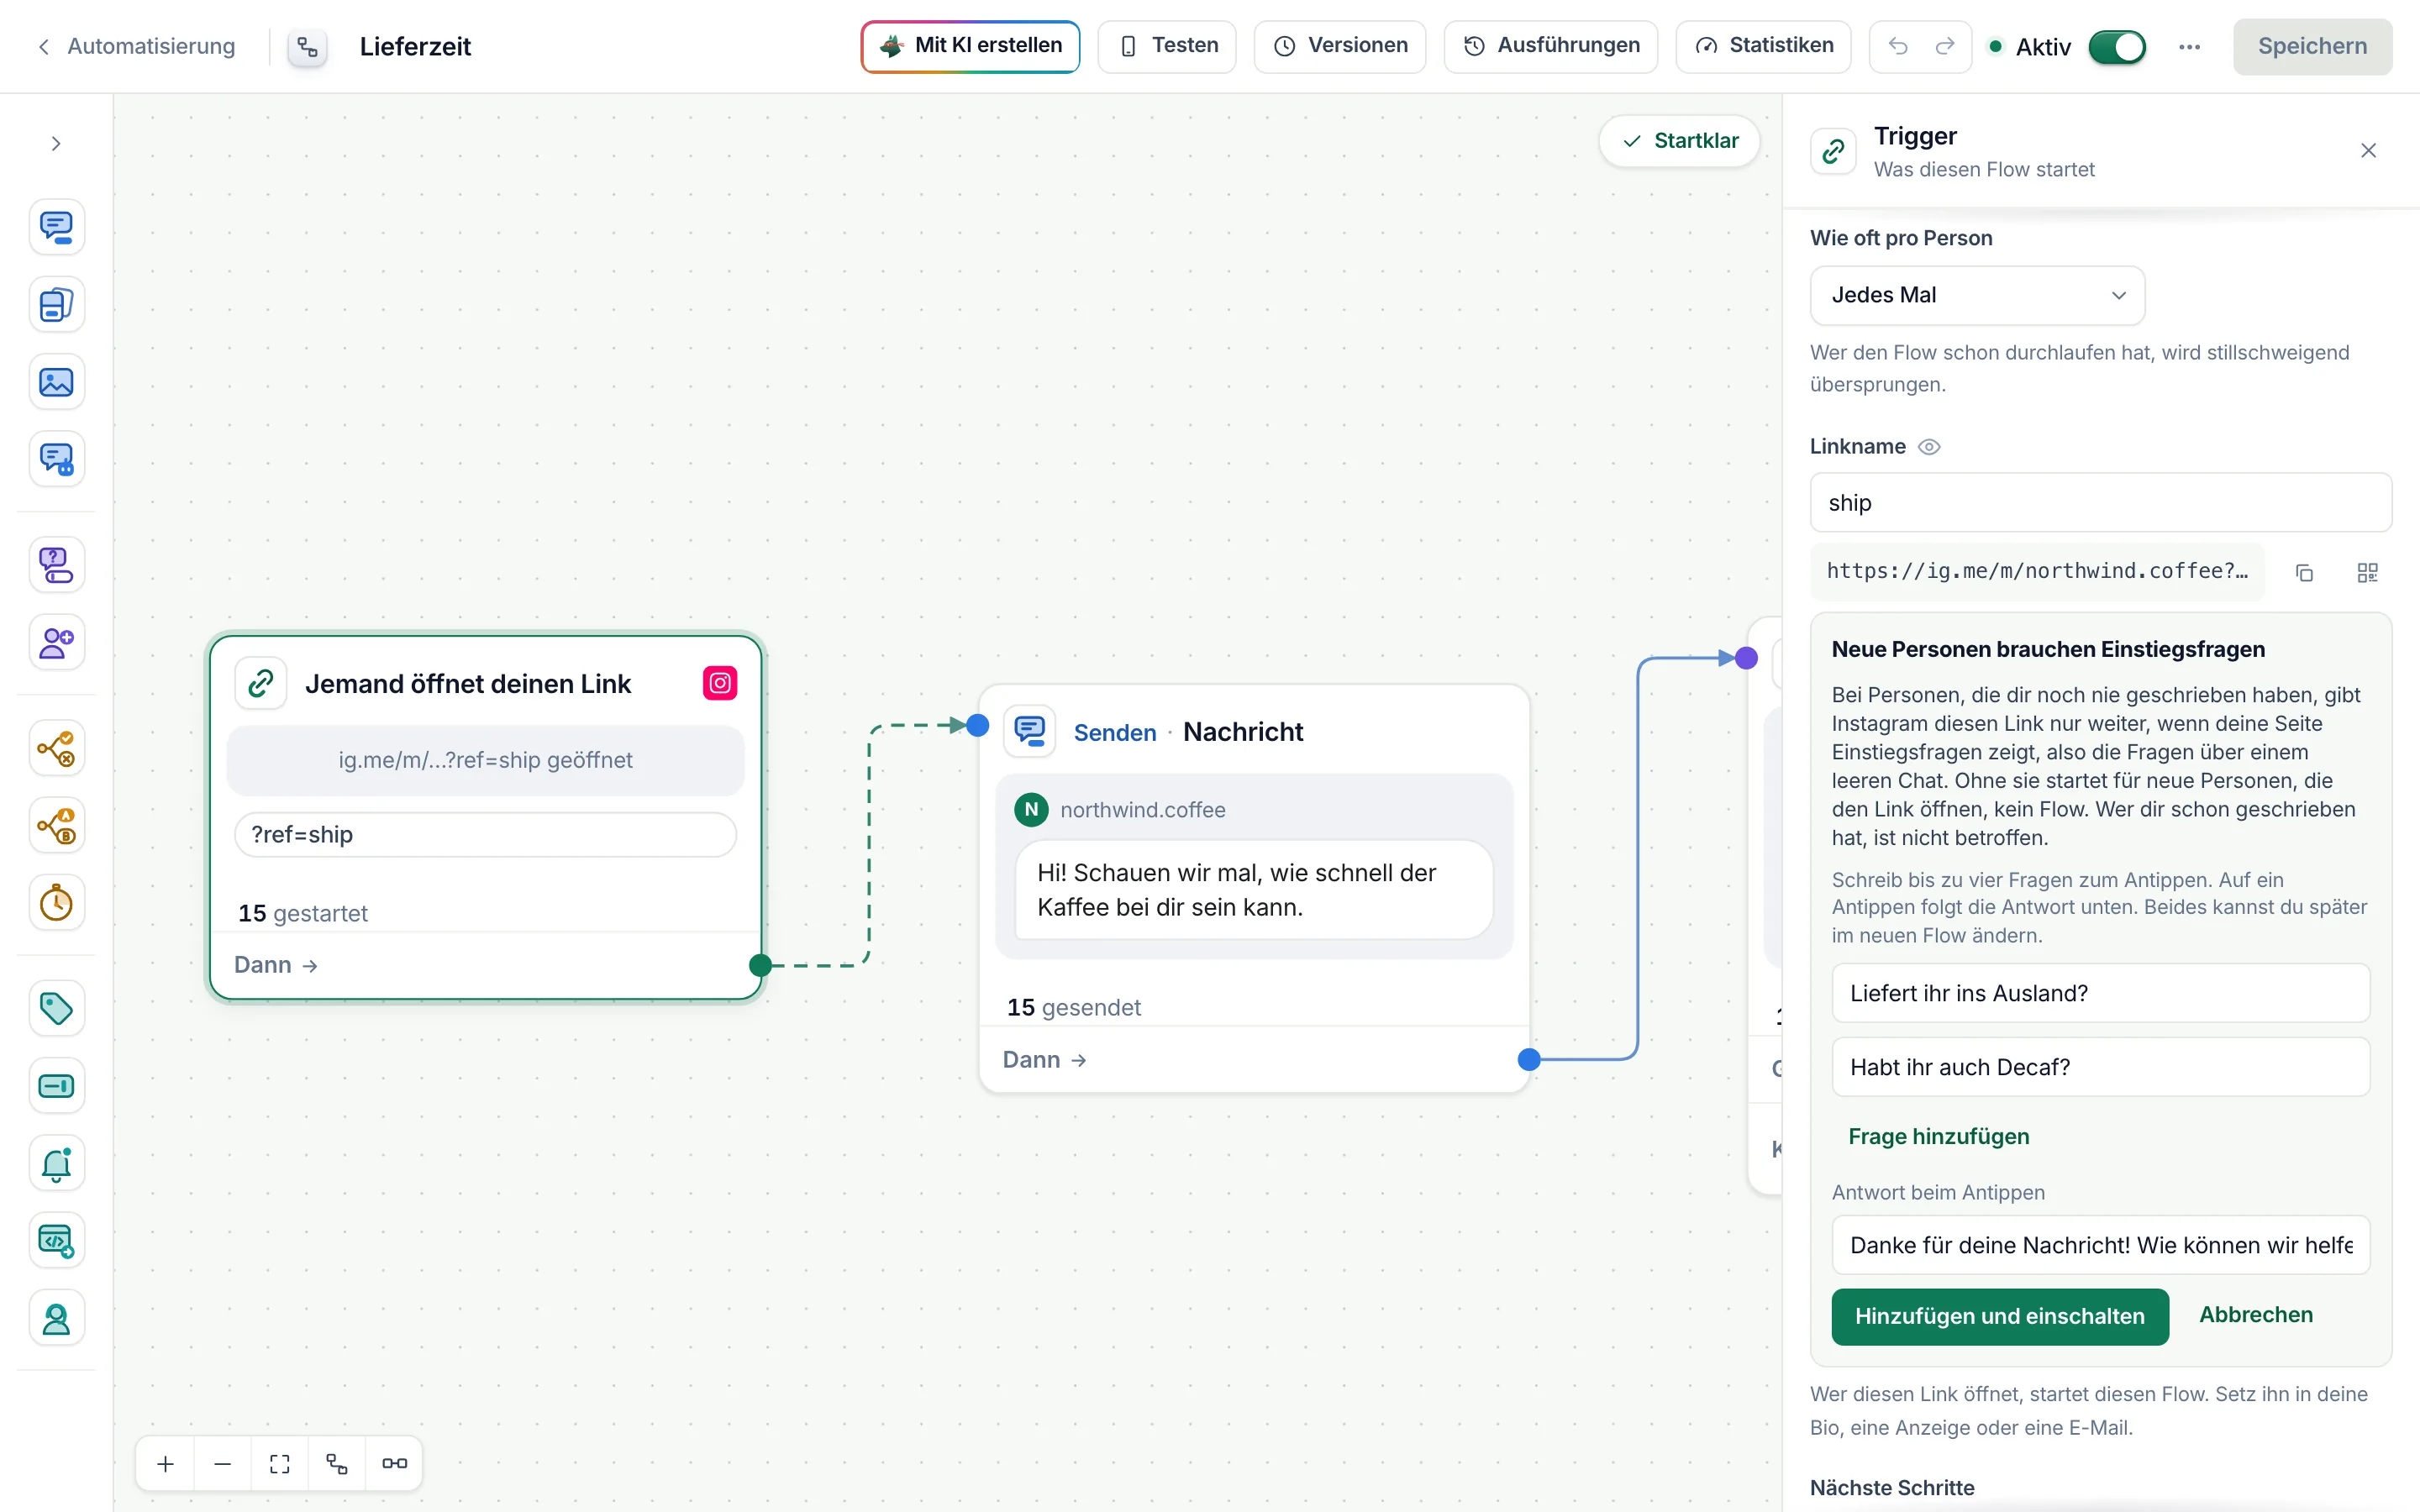The image size is (2420, 1512).
Task: Copy the ig.me link URL
Action: [2304, 573]
